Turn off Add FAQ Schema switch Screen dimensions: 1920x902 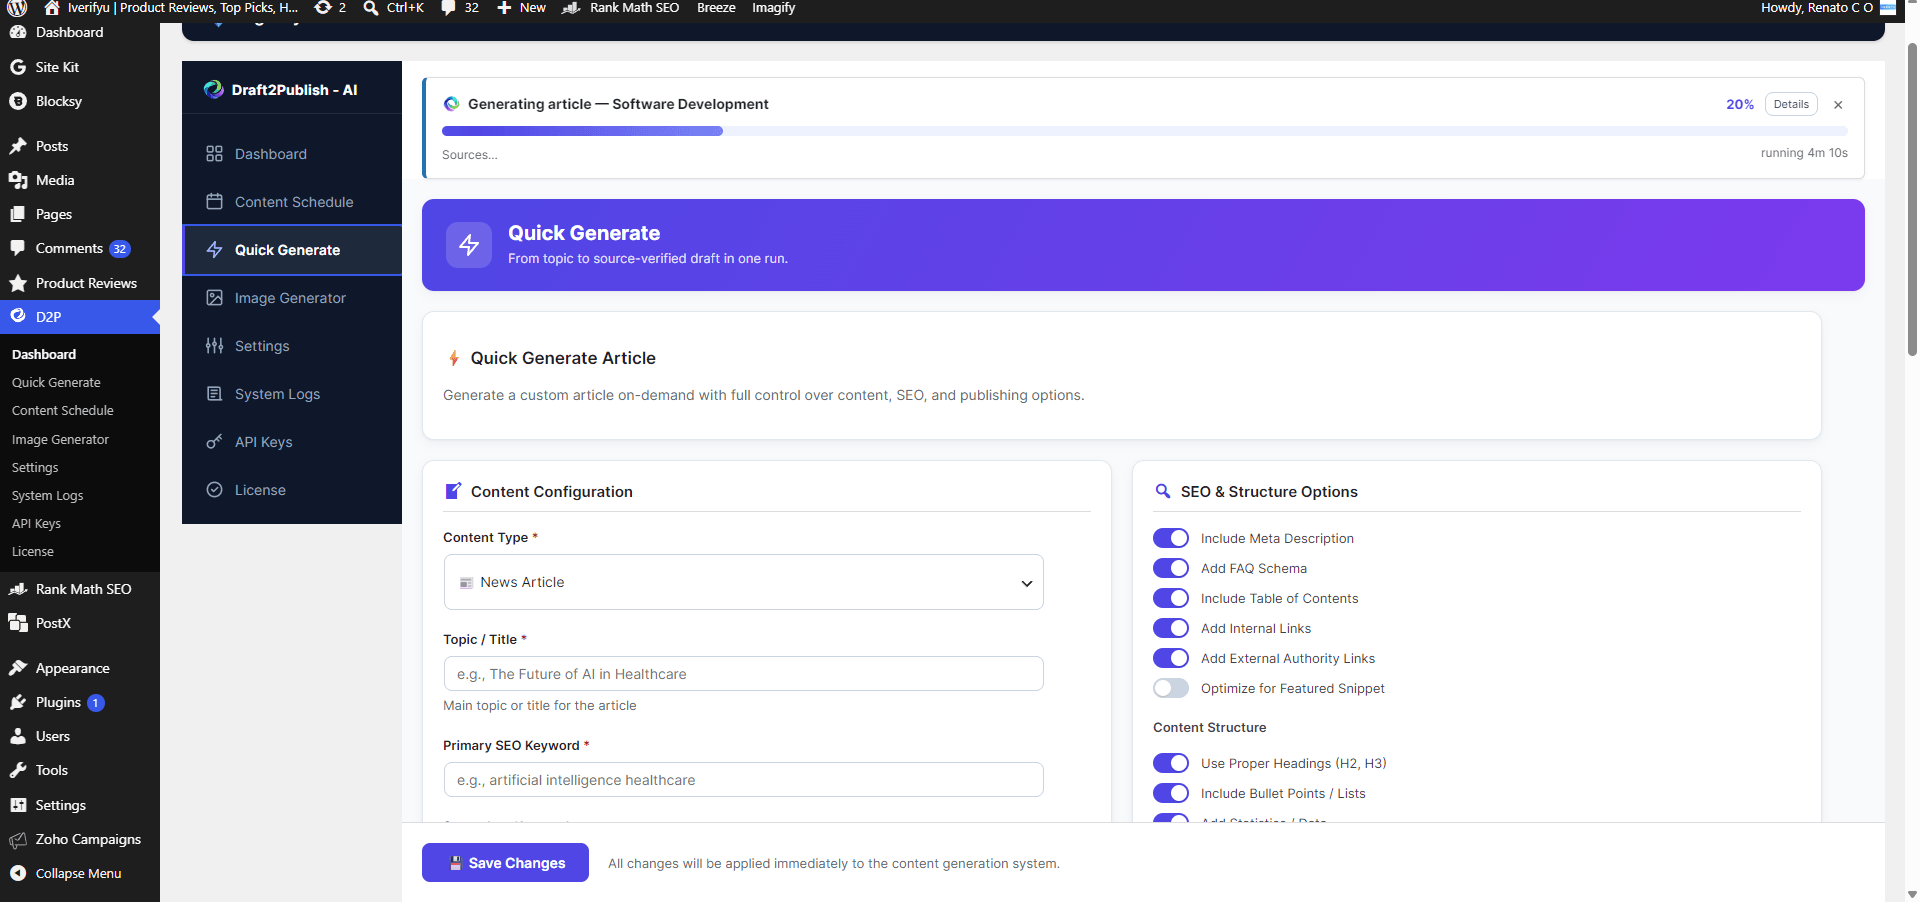(x=1171, y=568)
